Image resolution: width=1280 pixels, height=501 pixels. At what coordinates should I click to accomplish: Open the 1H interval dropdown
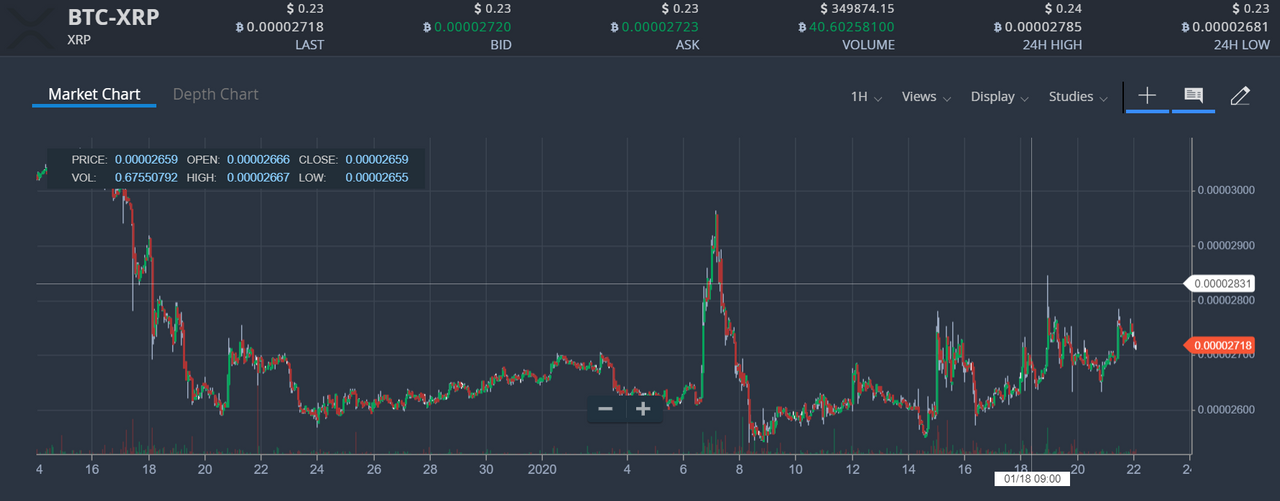point(866,97)
